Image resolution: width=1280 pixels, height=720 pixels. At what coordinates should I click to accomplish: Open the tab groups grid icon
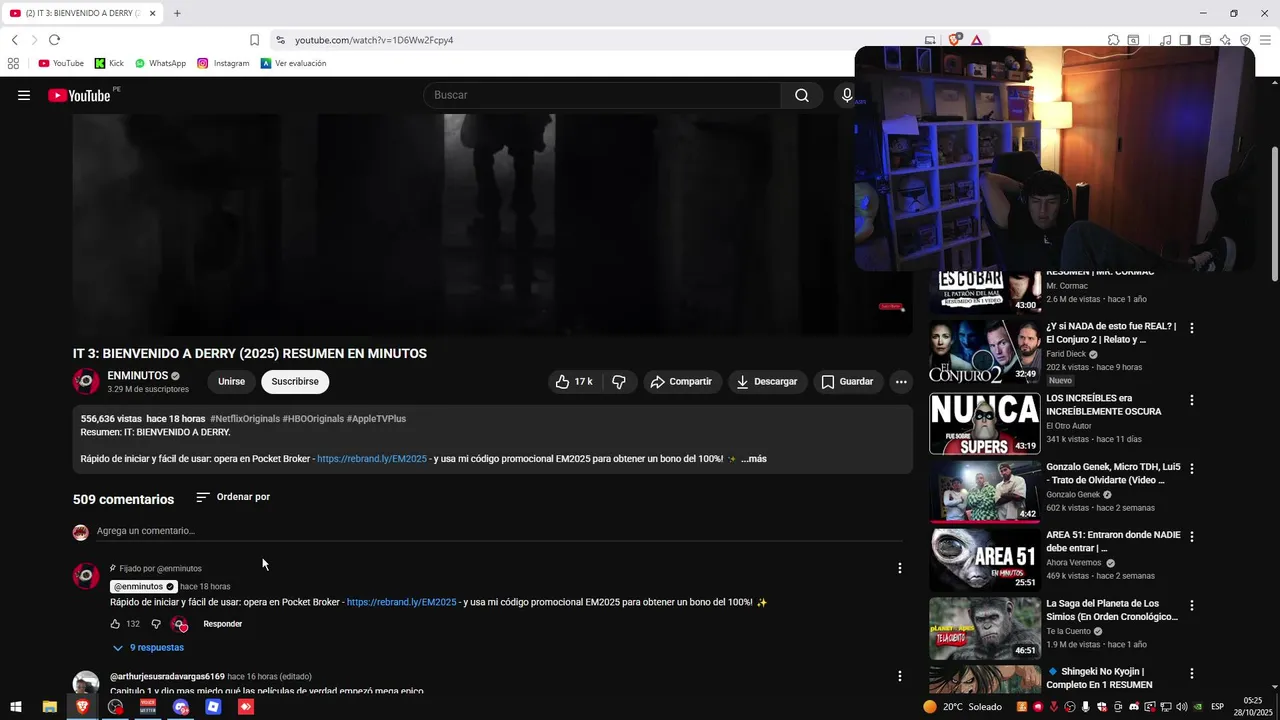pyautogui.click(x=13, y=63)
